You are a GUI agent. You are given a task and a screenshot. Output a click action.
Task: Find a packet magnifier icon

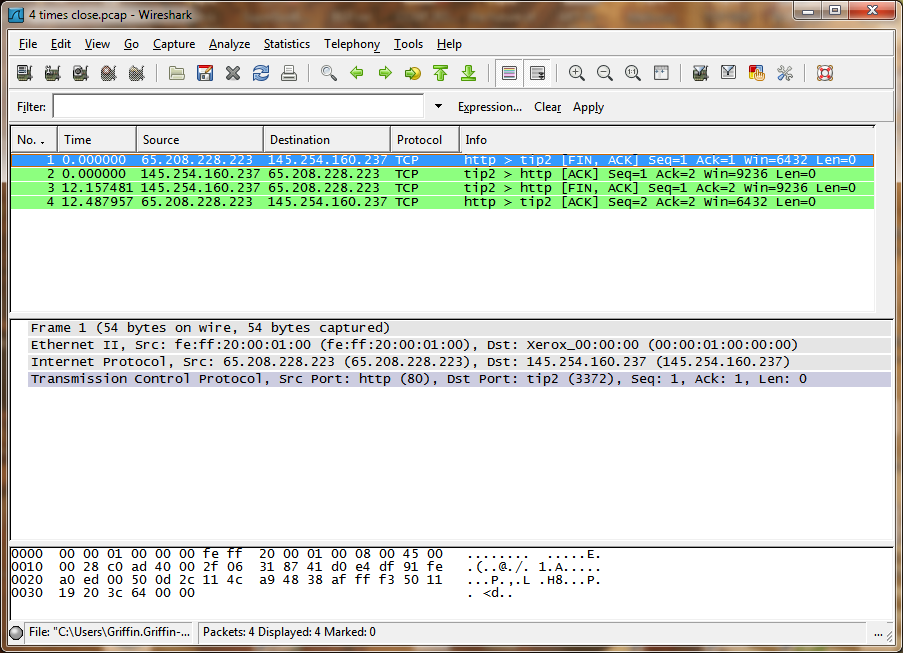pyautogui.click(x=329, y=73)
